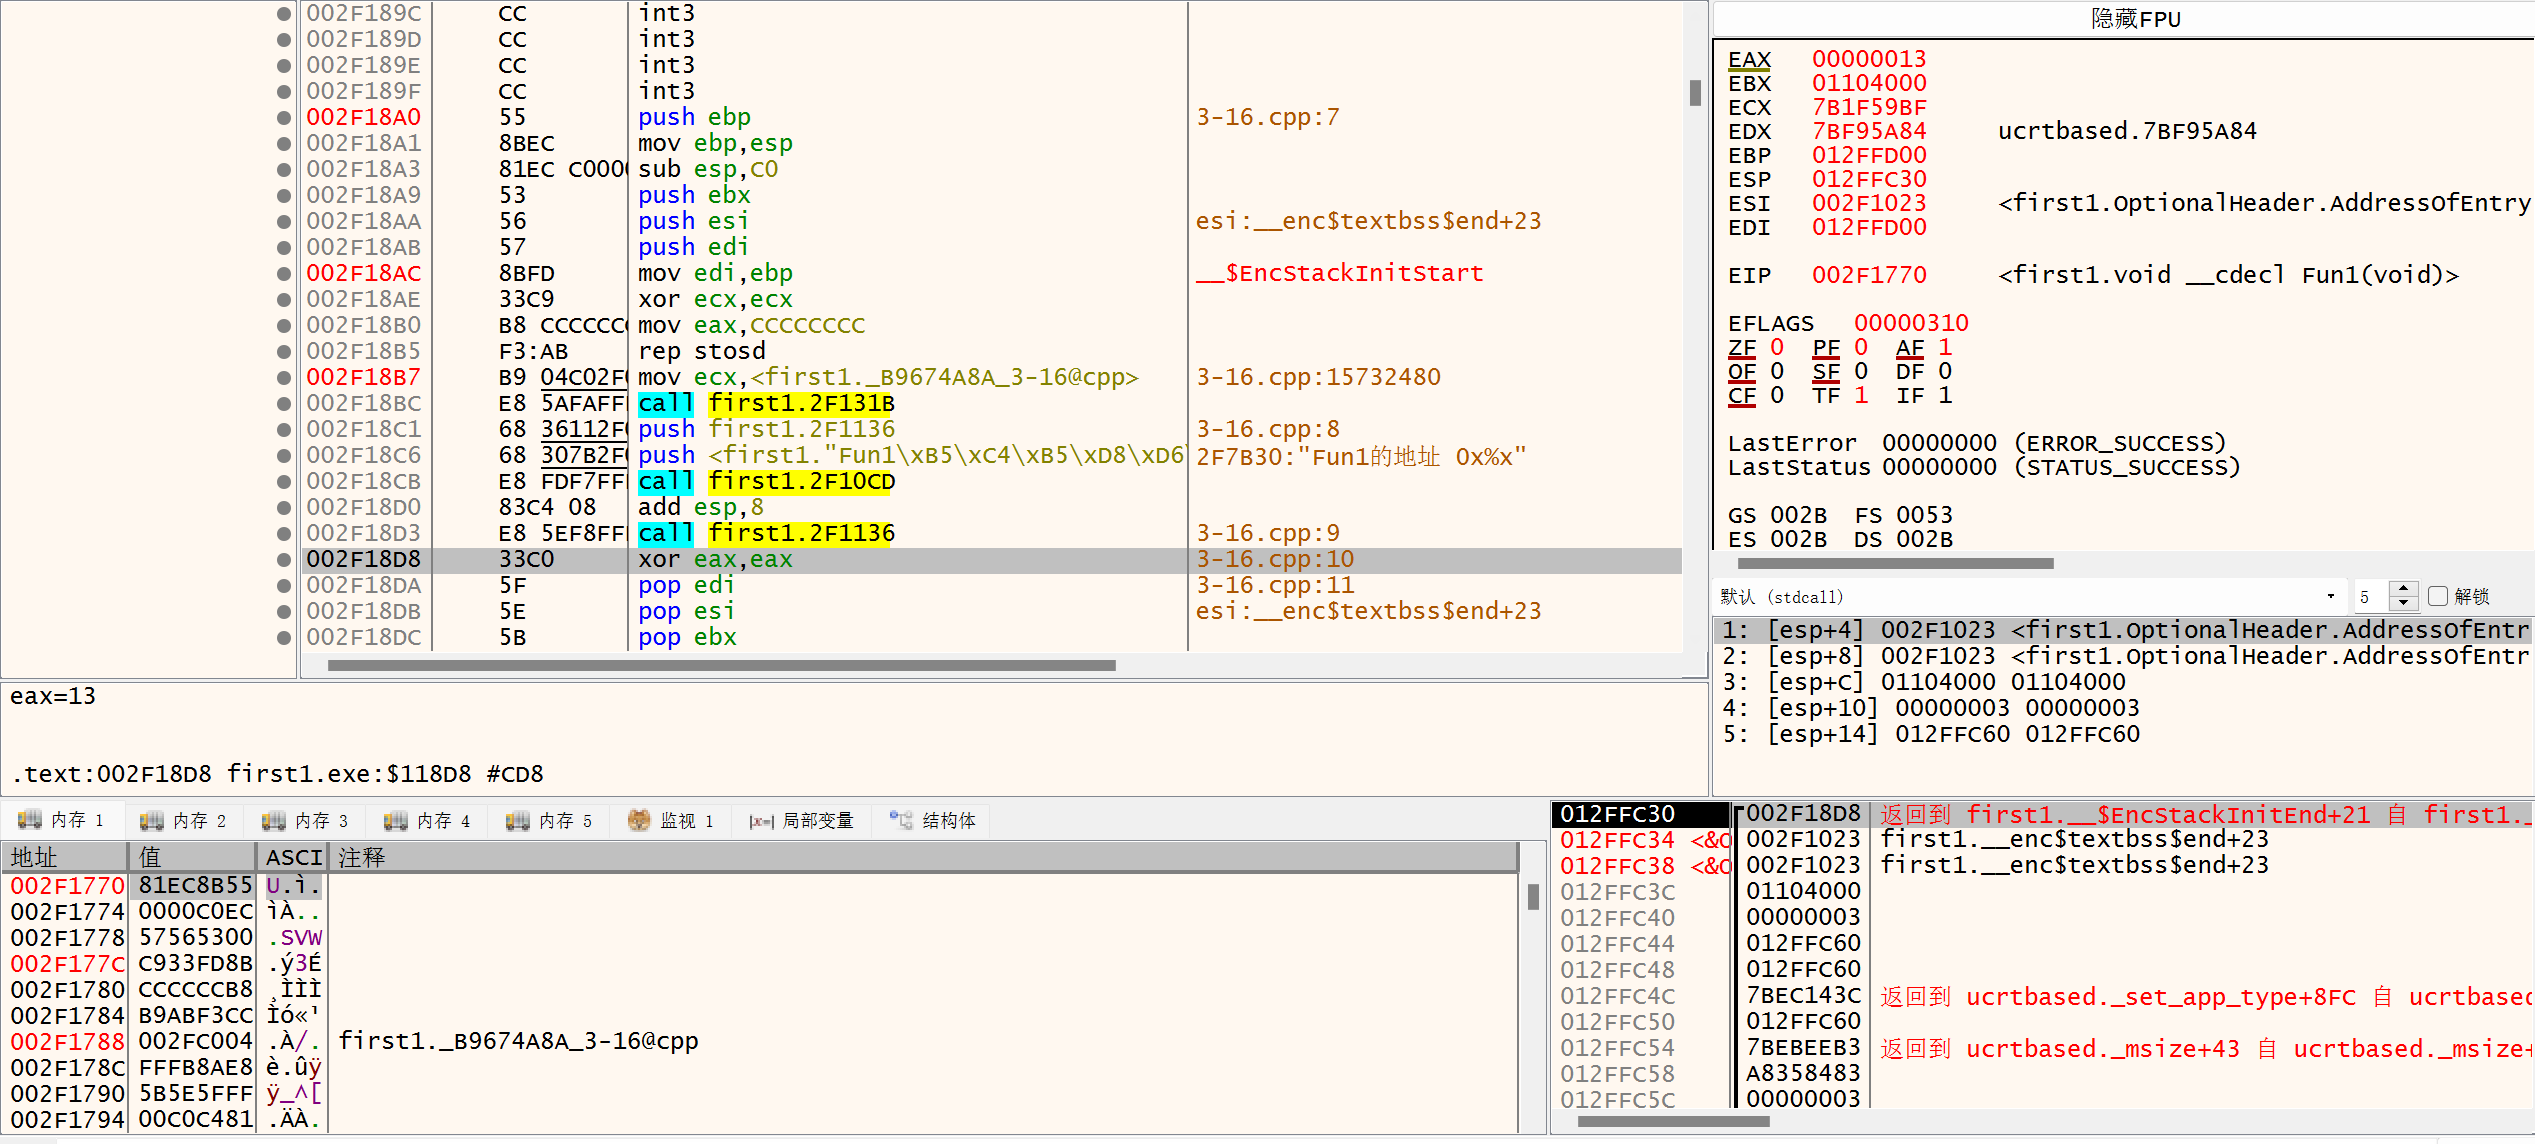The height and width of the screenshot is (1144, 2535).
Task: Click the 注释 column header in dump
Action: [x=362, y=858]
